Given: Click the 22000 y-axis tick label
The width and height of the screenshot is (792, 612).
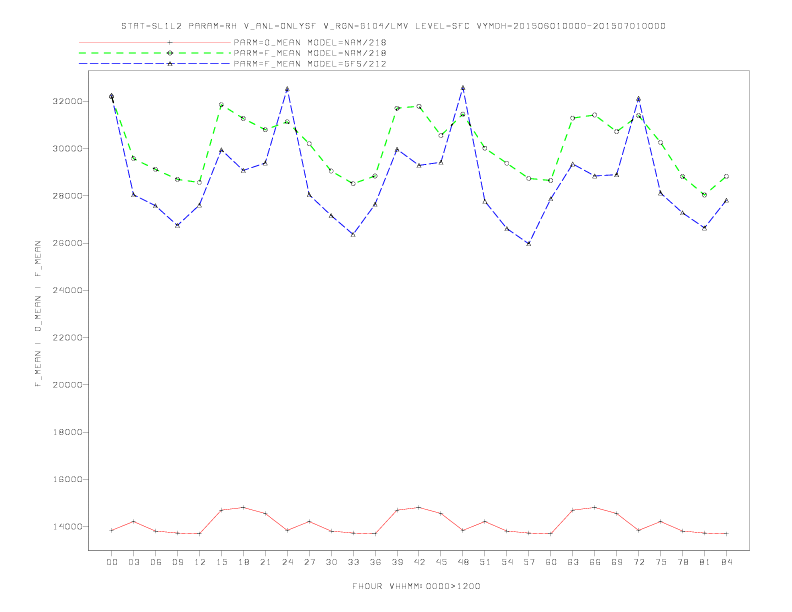Looking at the screenshot, I should point(67,337).
